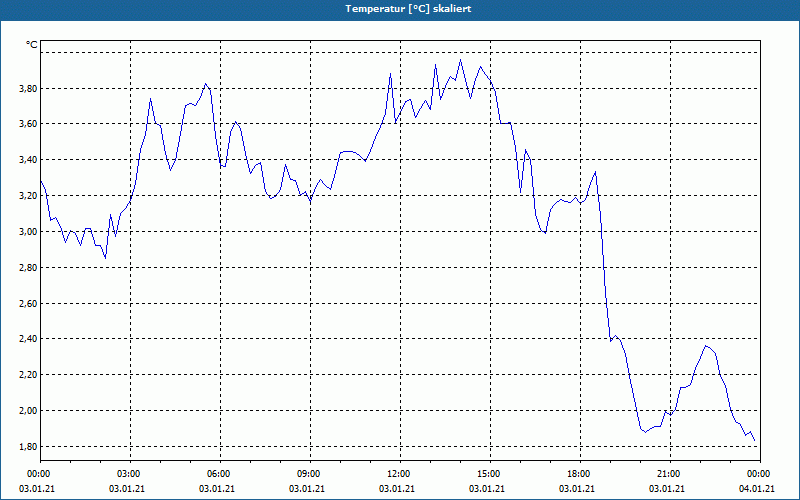This screenshot has width=800, height=500.
Task: Click the 3,20 y-axis label
Action: point(29,196)
